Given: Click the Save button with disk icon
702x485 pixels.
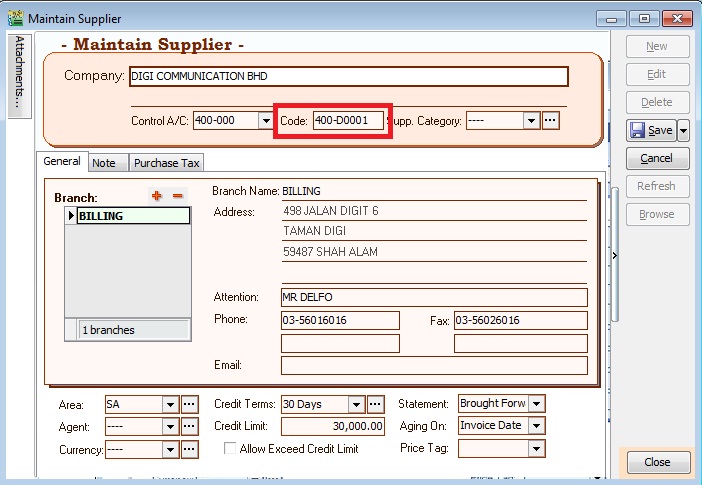Looking at the screenshot, I should click(x=650, y=130).
